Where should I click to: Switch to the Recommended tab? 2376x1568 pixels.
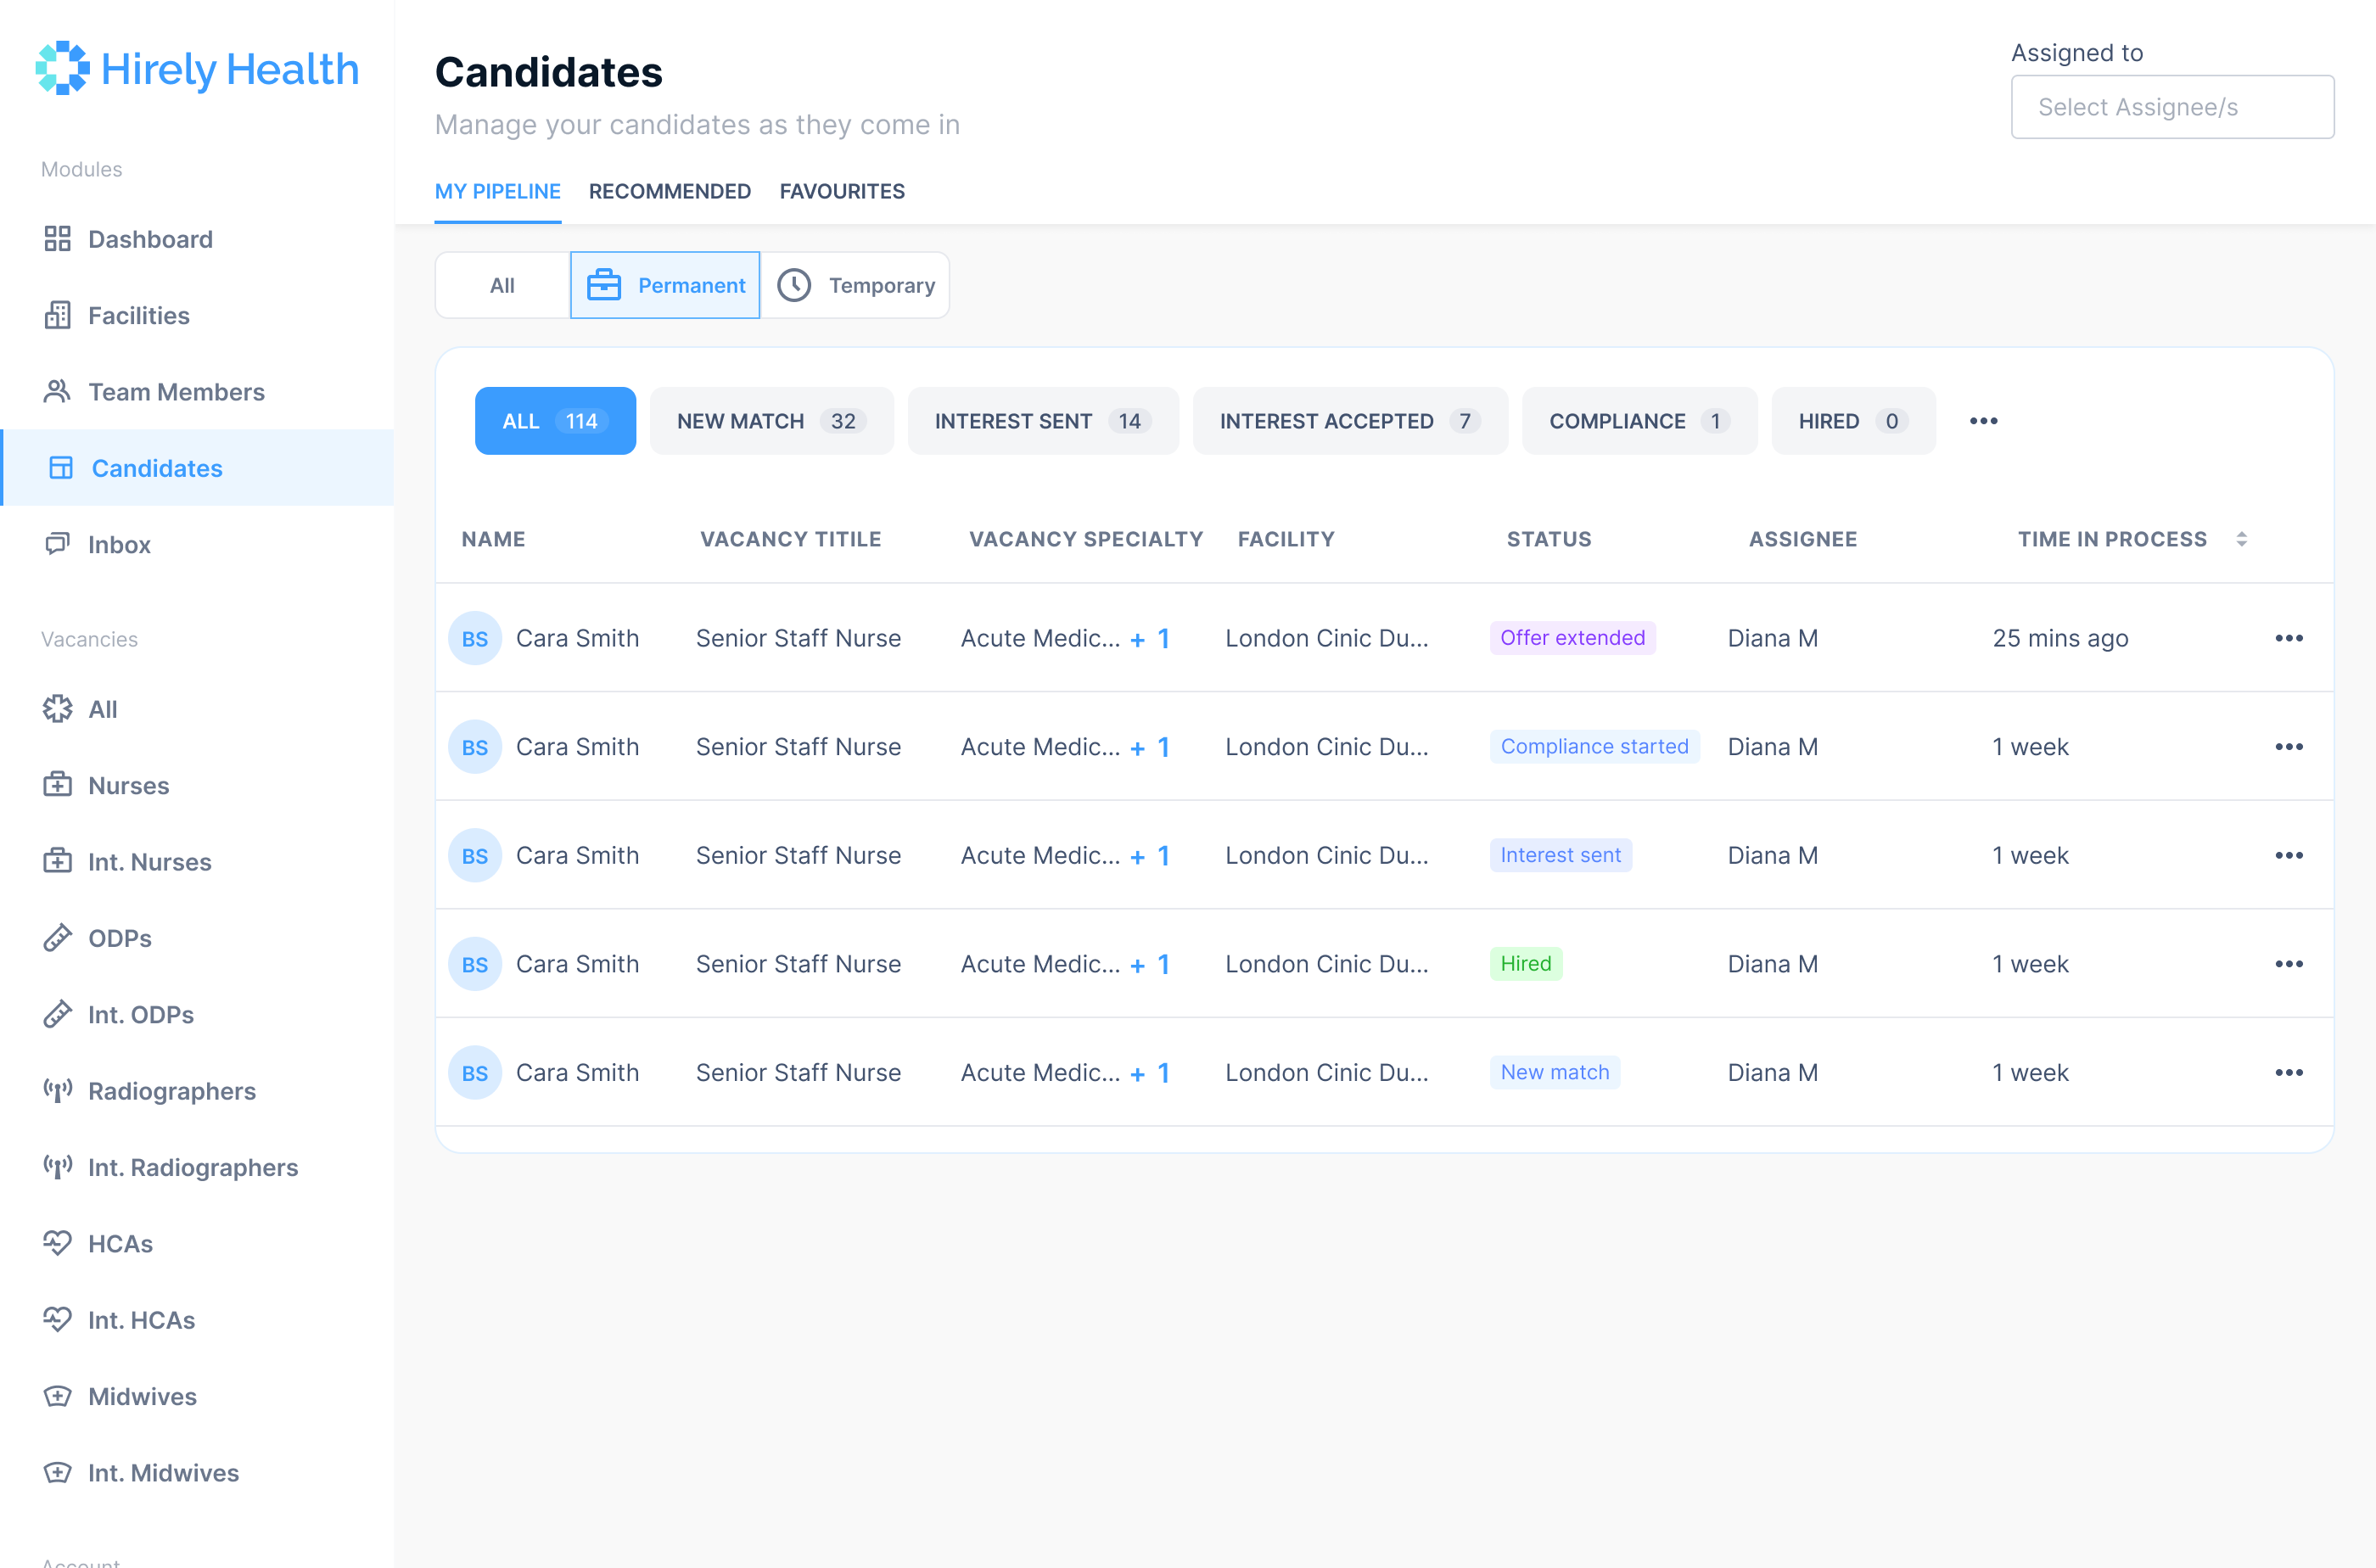[x=670, y=191]
